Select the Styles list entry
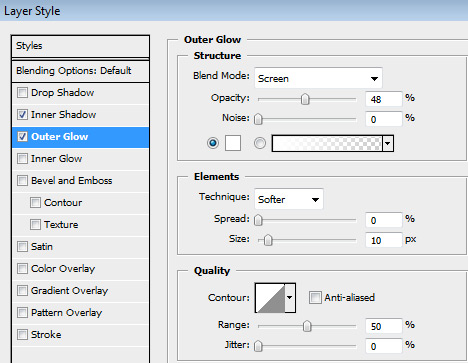 pyautogui.click(x=80, y=46)
